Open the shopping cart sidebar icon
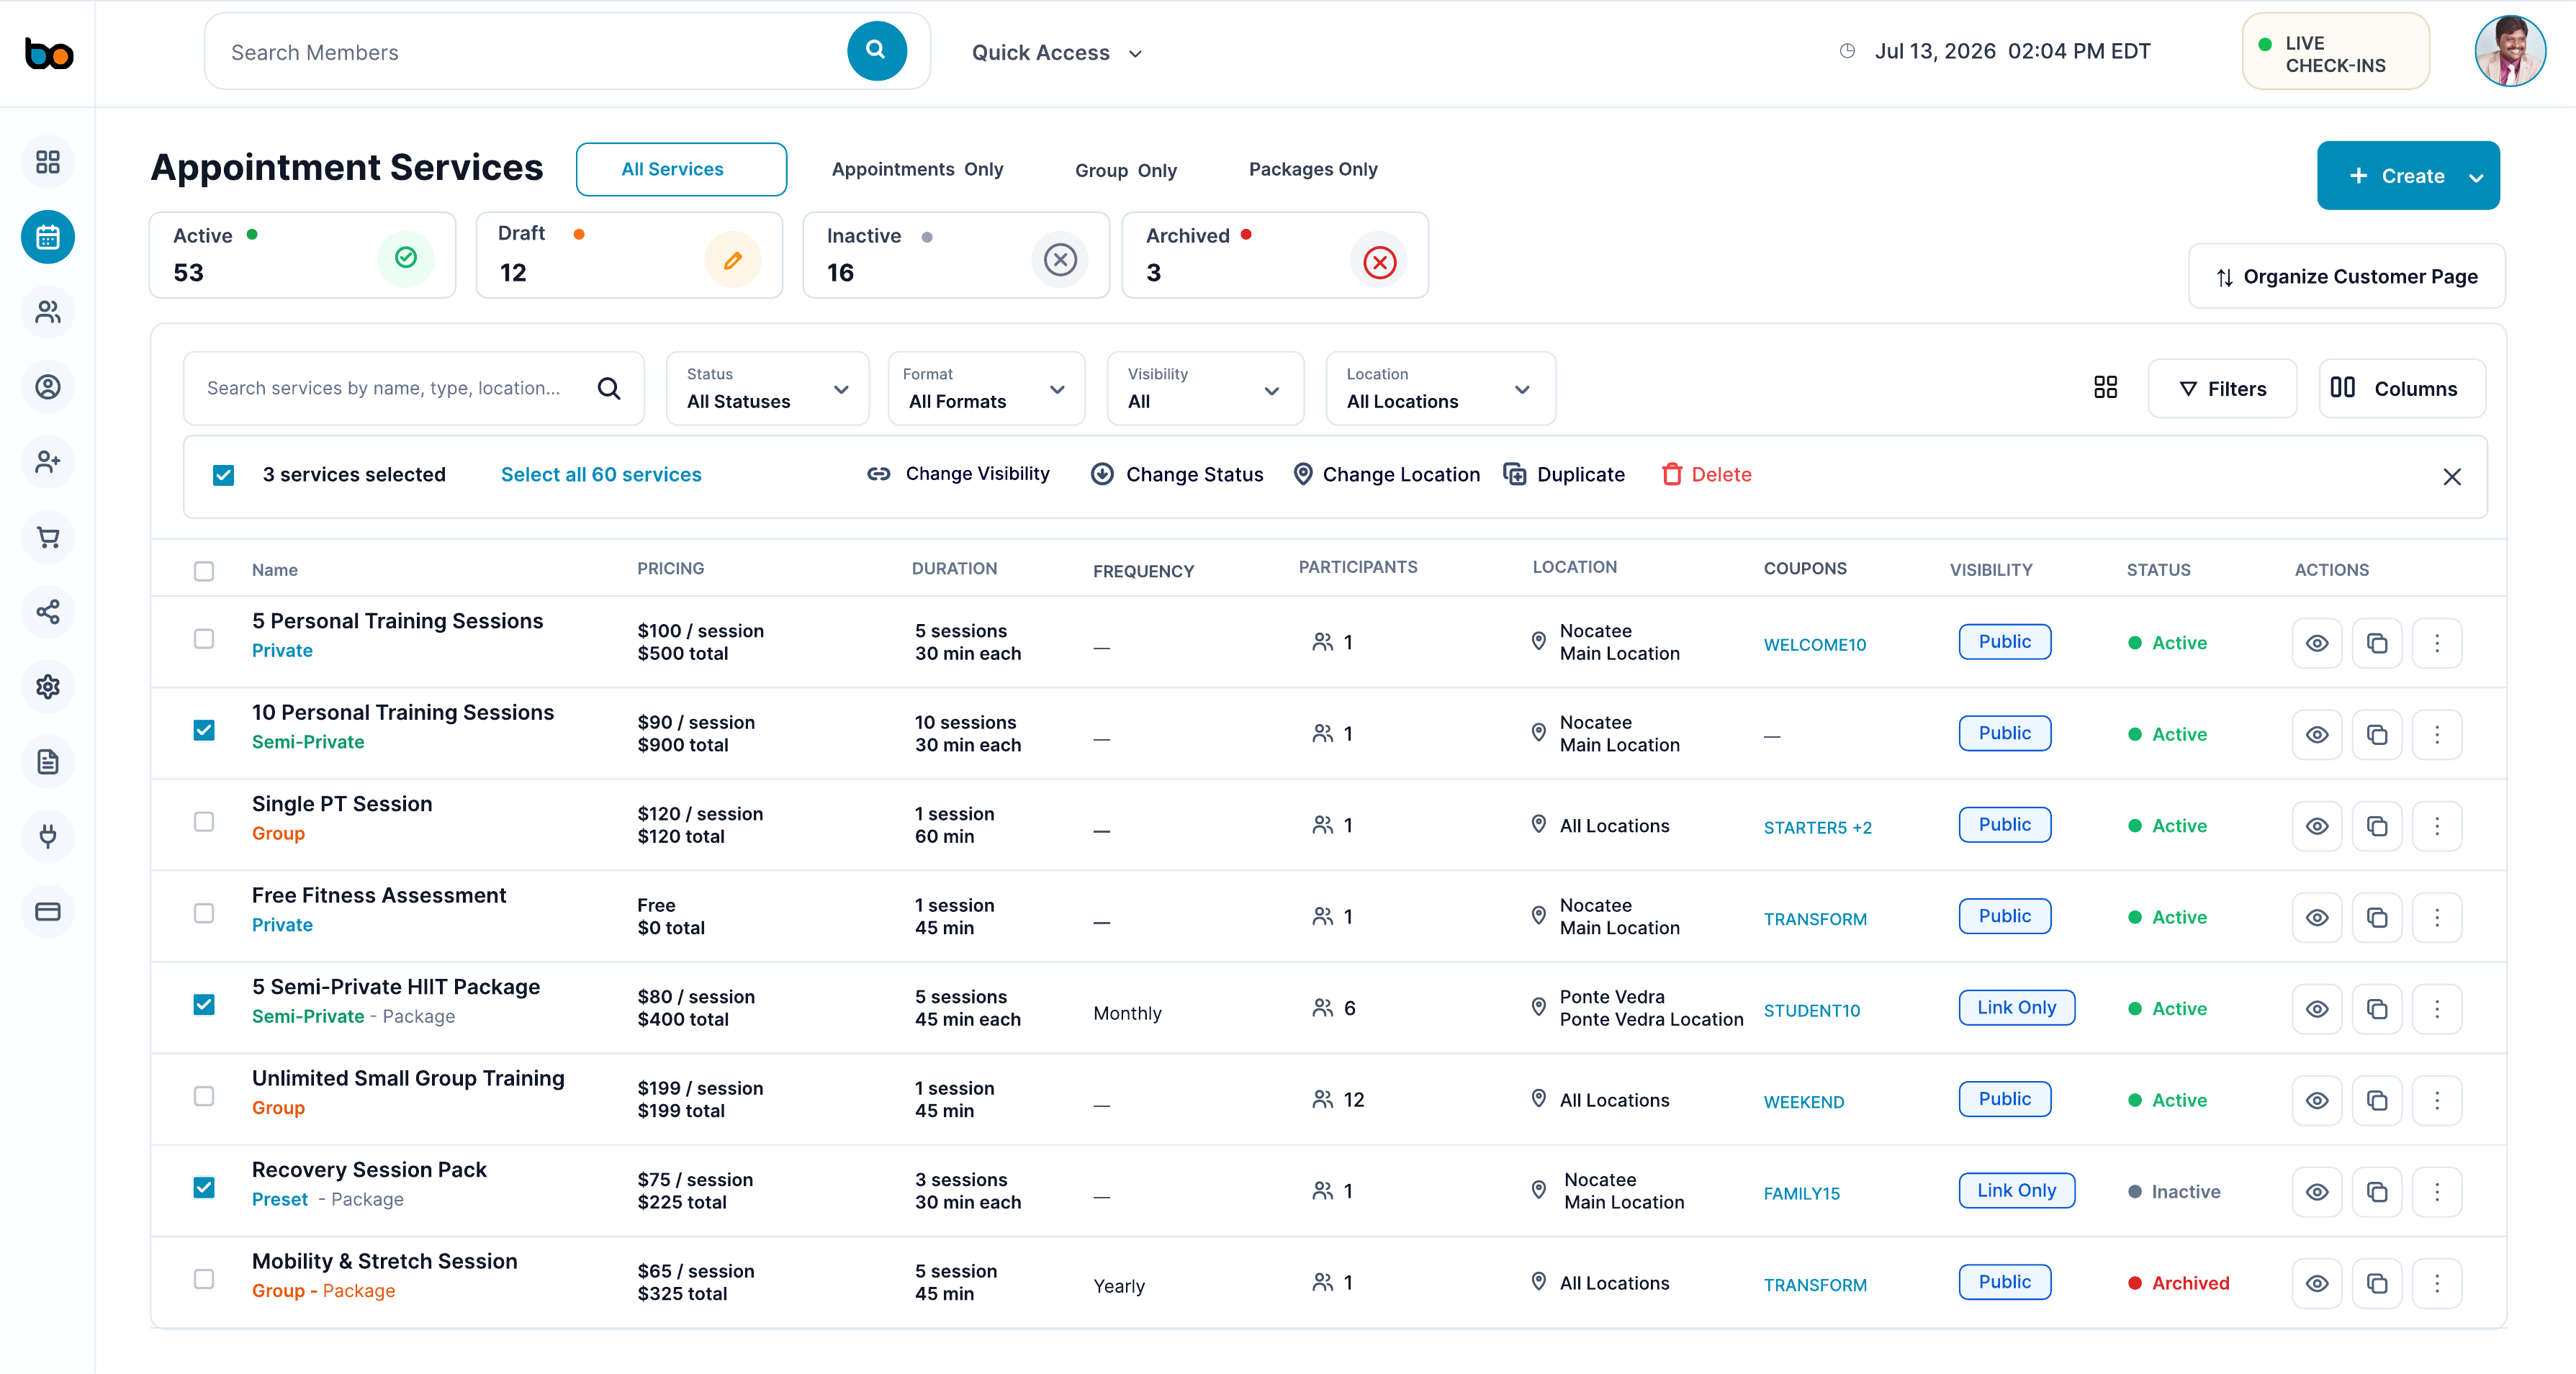Screen dimensions: 2576x1374 click(x=47, y=537)
